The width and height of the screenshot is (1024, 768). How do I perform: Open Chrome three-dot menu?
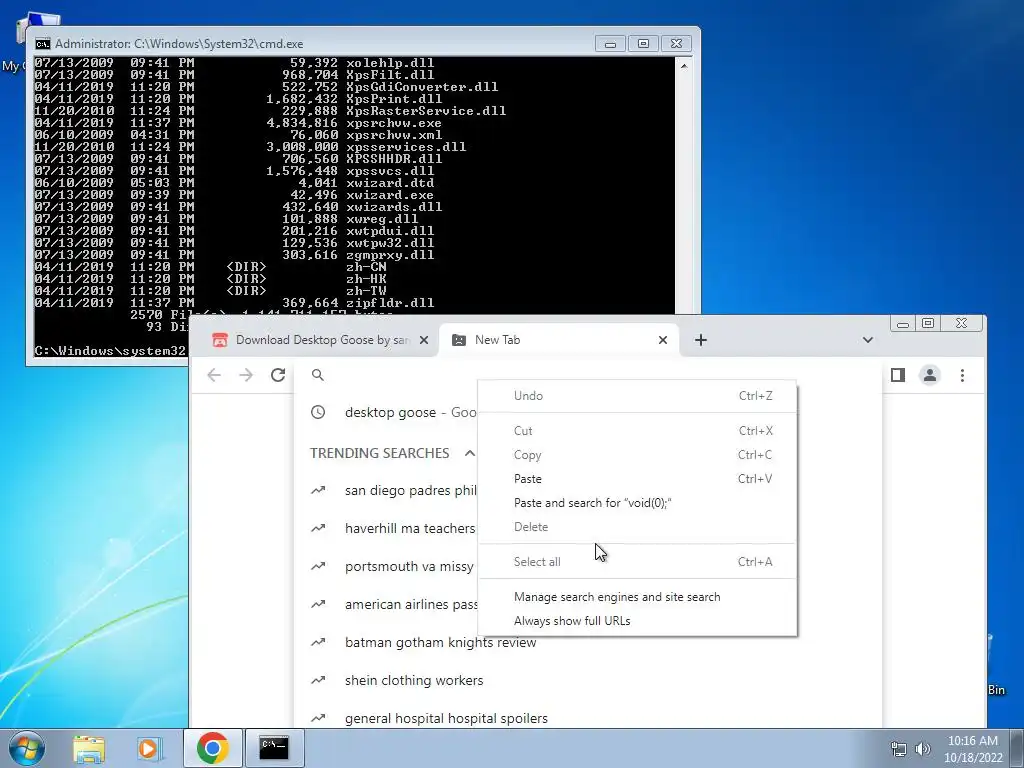(x=962, y=375)
